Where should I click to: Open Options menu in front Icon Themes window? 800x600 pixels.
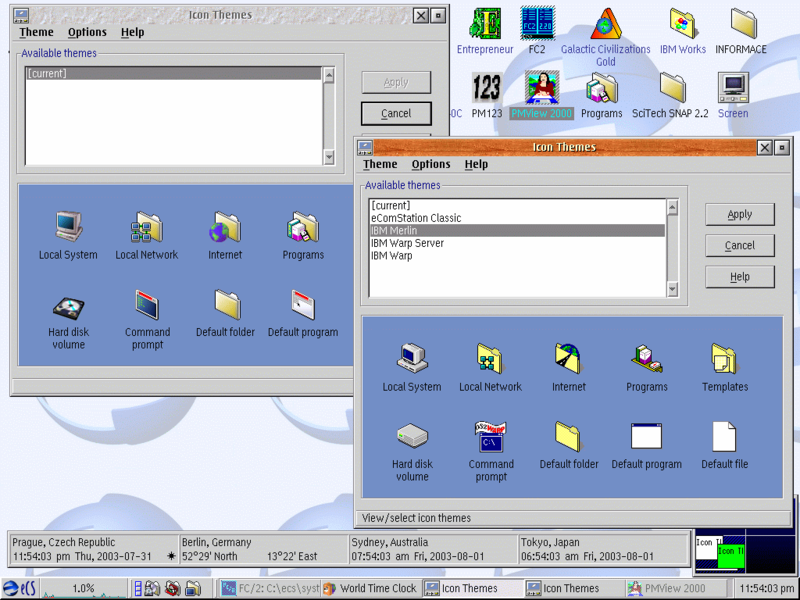[431, 164]
